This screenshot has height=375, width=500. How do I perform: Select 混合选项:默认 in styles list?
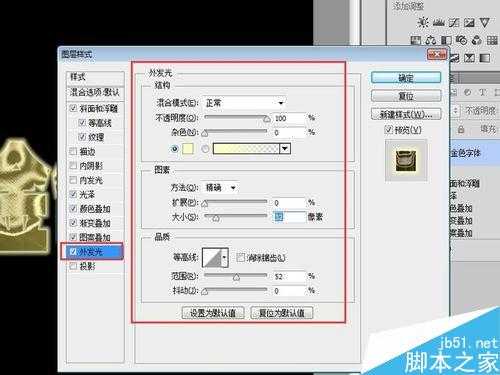[x=95, y=92]
